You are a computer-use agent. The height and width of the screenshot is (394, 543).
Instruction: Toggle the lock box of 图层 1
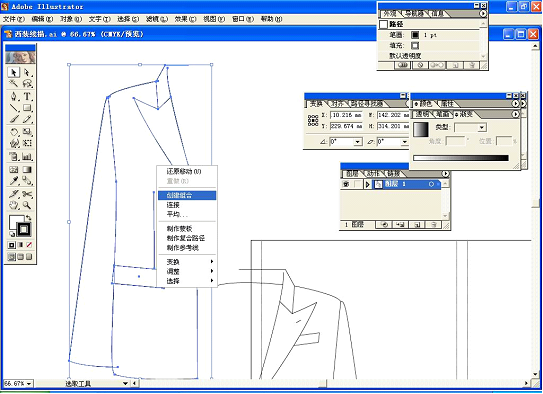(x=357, y=184)
